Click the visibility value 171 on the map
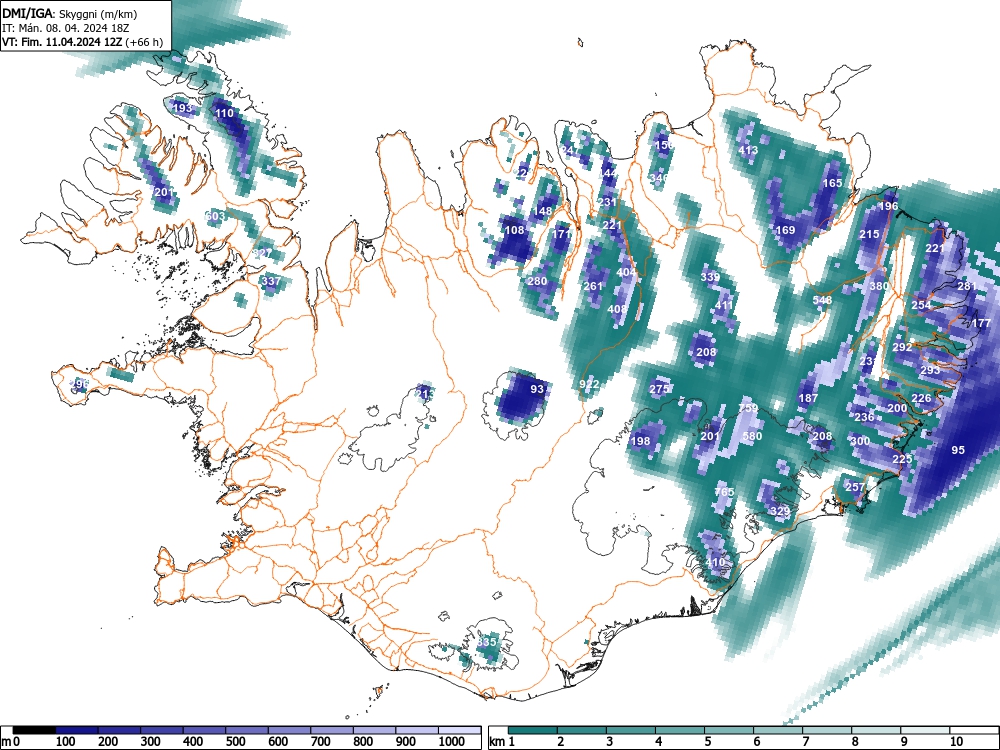Image resolution: width=1000 pixels, height=750 pixels. 562,234
